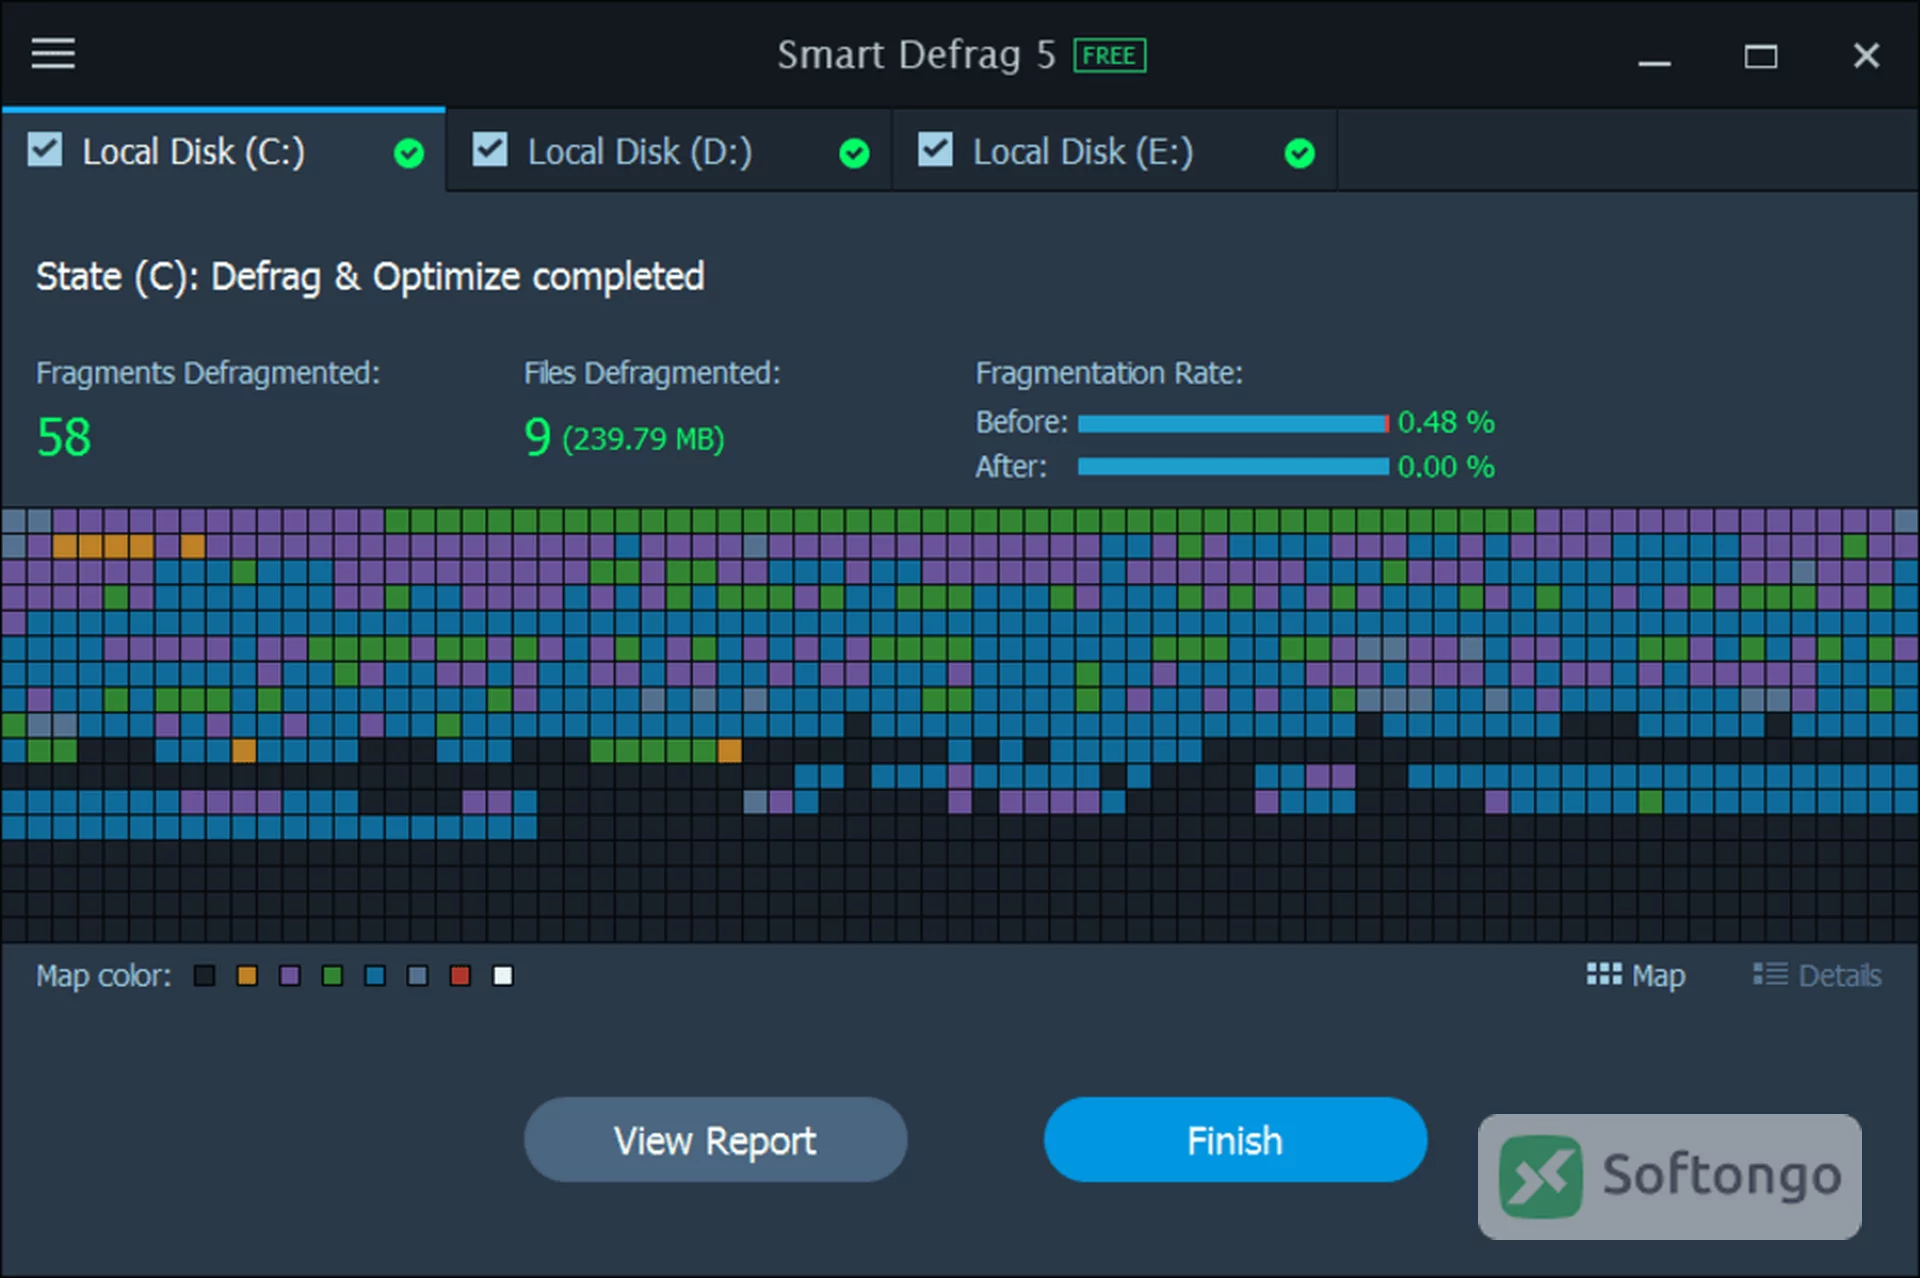This screenshot has width=1920, height=1278.
Task: Select the orange map color swatch
Action: (x=247, y=975)
